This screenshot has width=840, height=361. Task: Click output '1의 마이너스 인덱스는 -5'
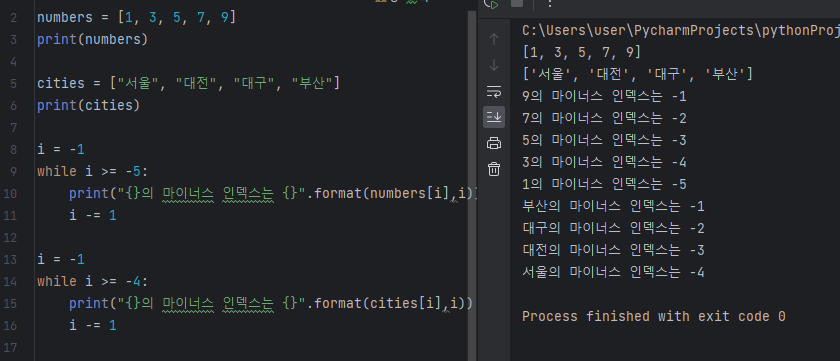click(x=604, y=184)
